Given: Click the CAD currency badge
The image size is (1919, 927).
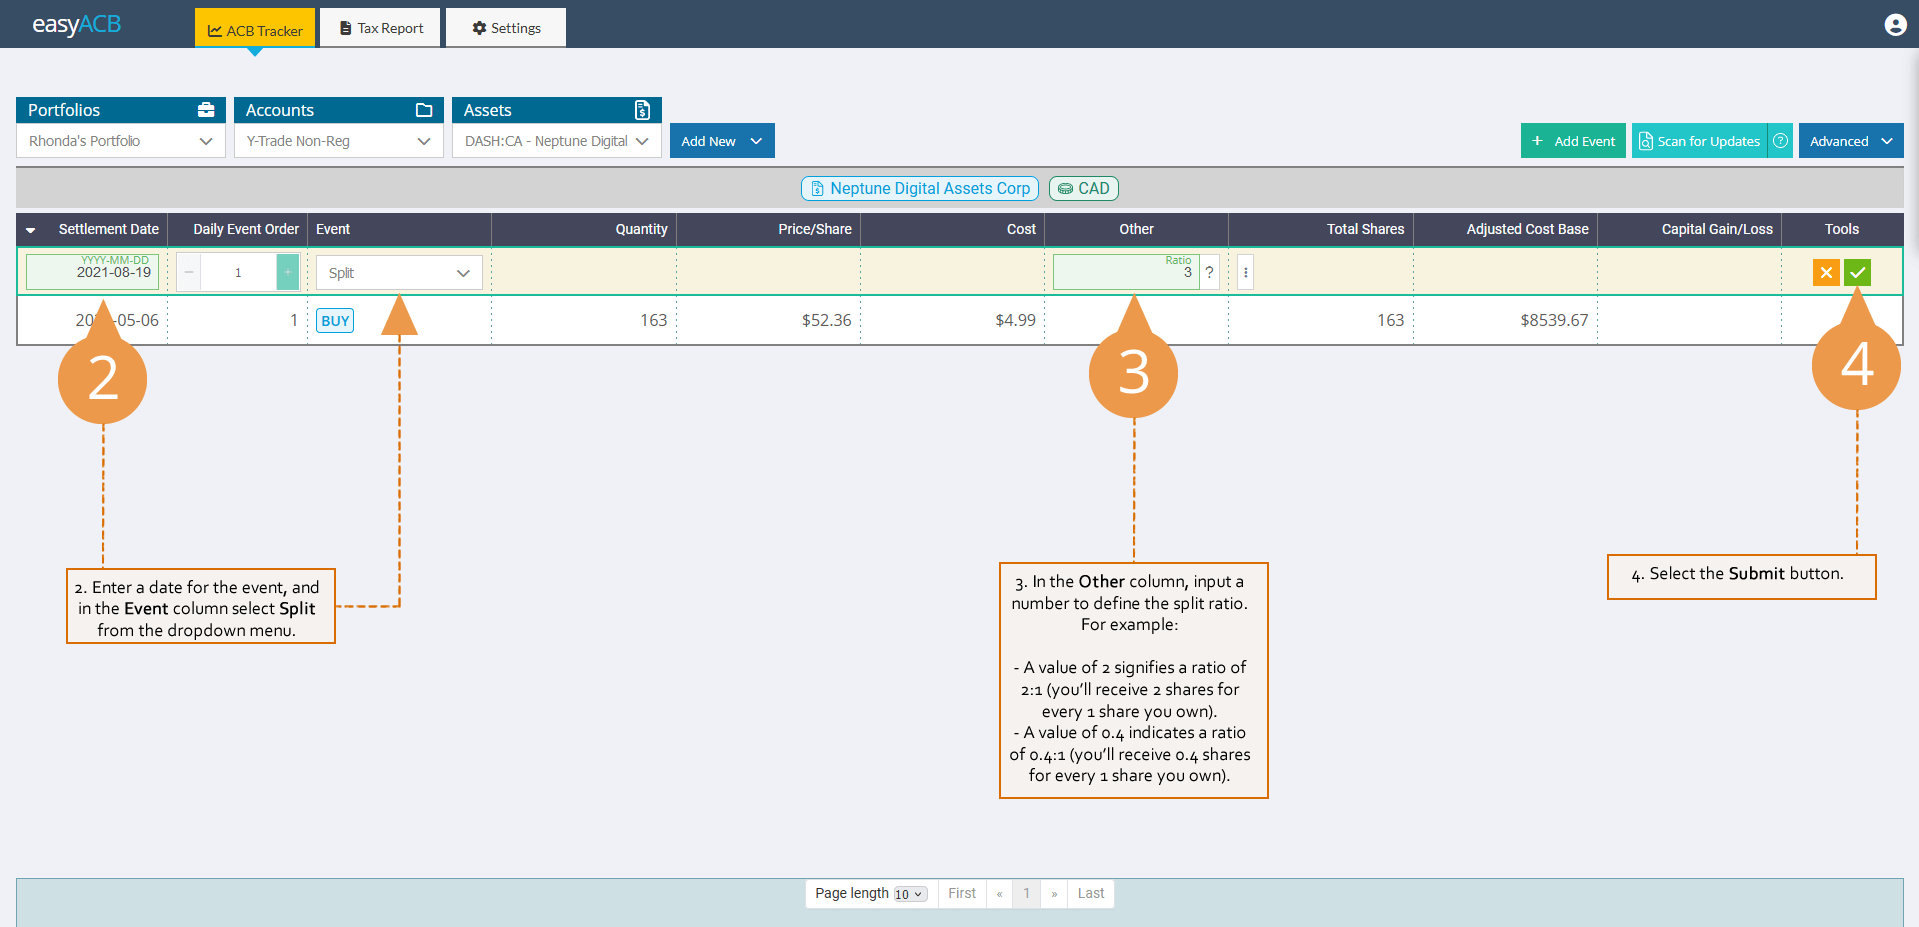Looking at the screenshot, I should pyautogui.click(x=1084, y=188).
